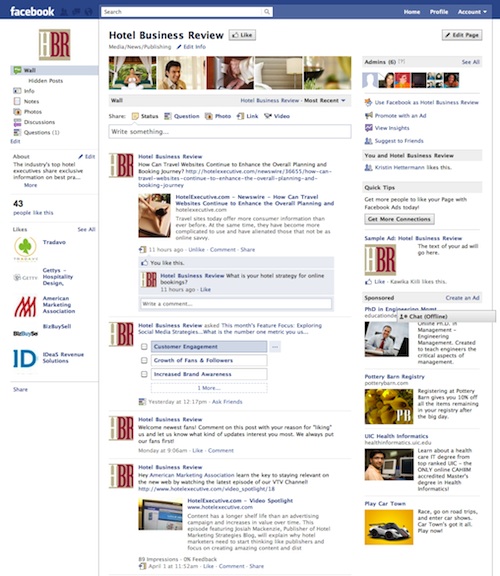Open the Most Recent wall filter dropdown
Viewport: 500px width, 576px height.
click(325, 100)
